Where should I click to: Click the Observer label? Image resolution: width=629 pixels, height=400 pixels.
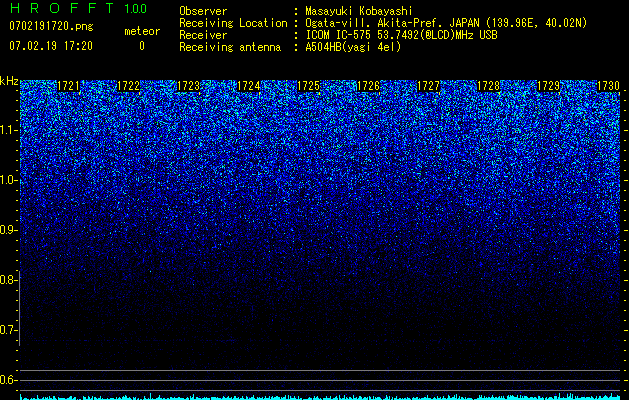pyautogui.click(x=203, y=11)
